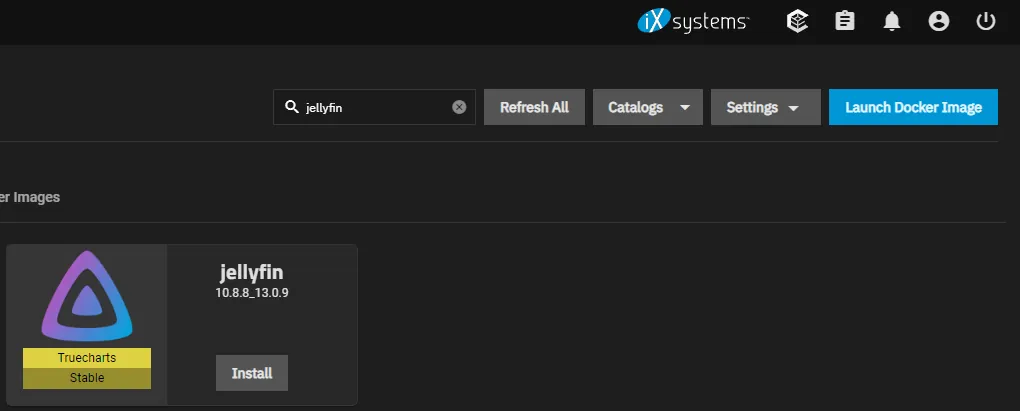Open the user account icon

pyautogui.click(x=939, y=21)
